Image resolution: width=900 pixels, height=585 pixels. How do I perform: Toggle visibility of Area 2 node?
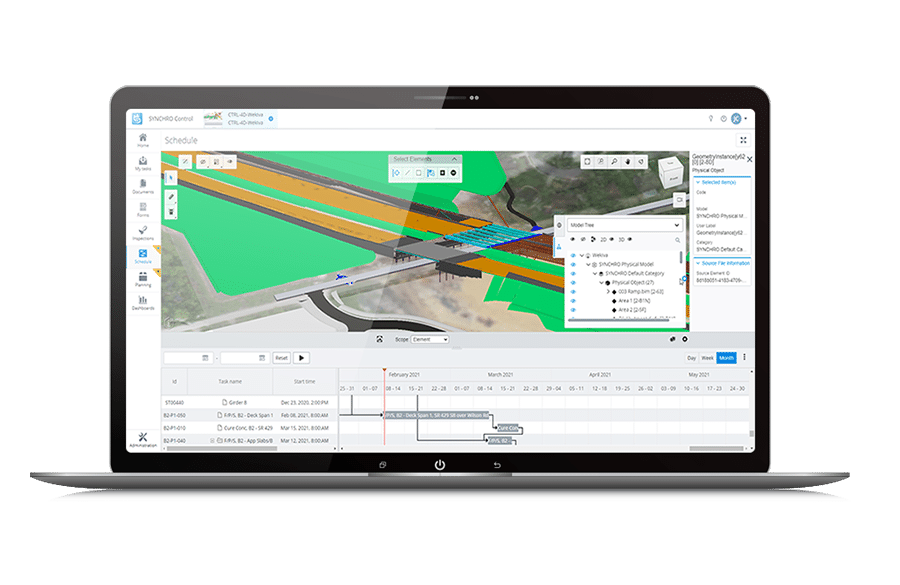(573, 310)
